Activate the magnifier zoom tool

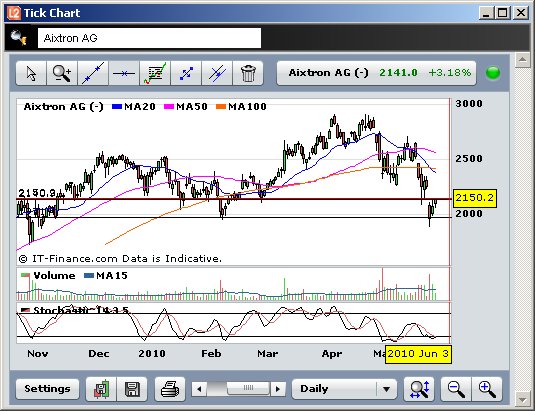(x=62, y=73)
